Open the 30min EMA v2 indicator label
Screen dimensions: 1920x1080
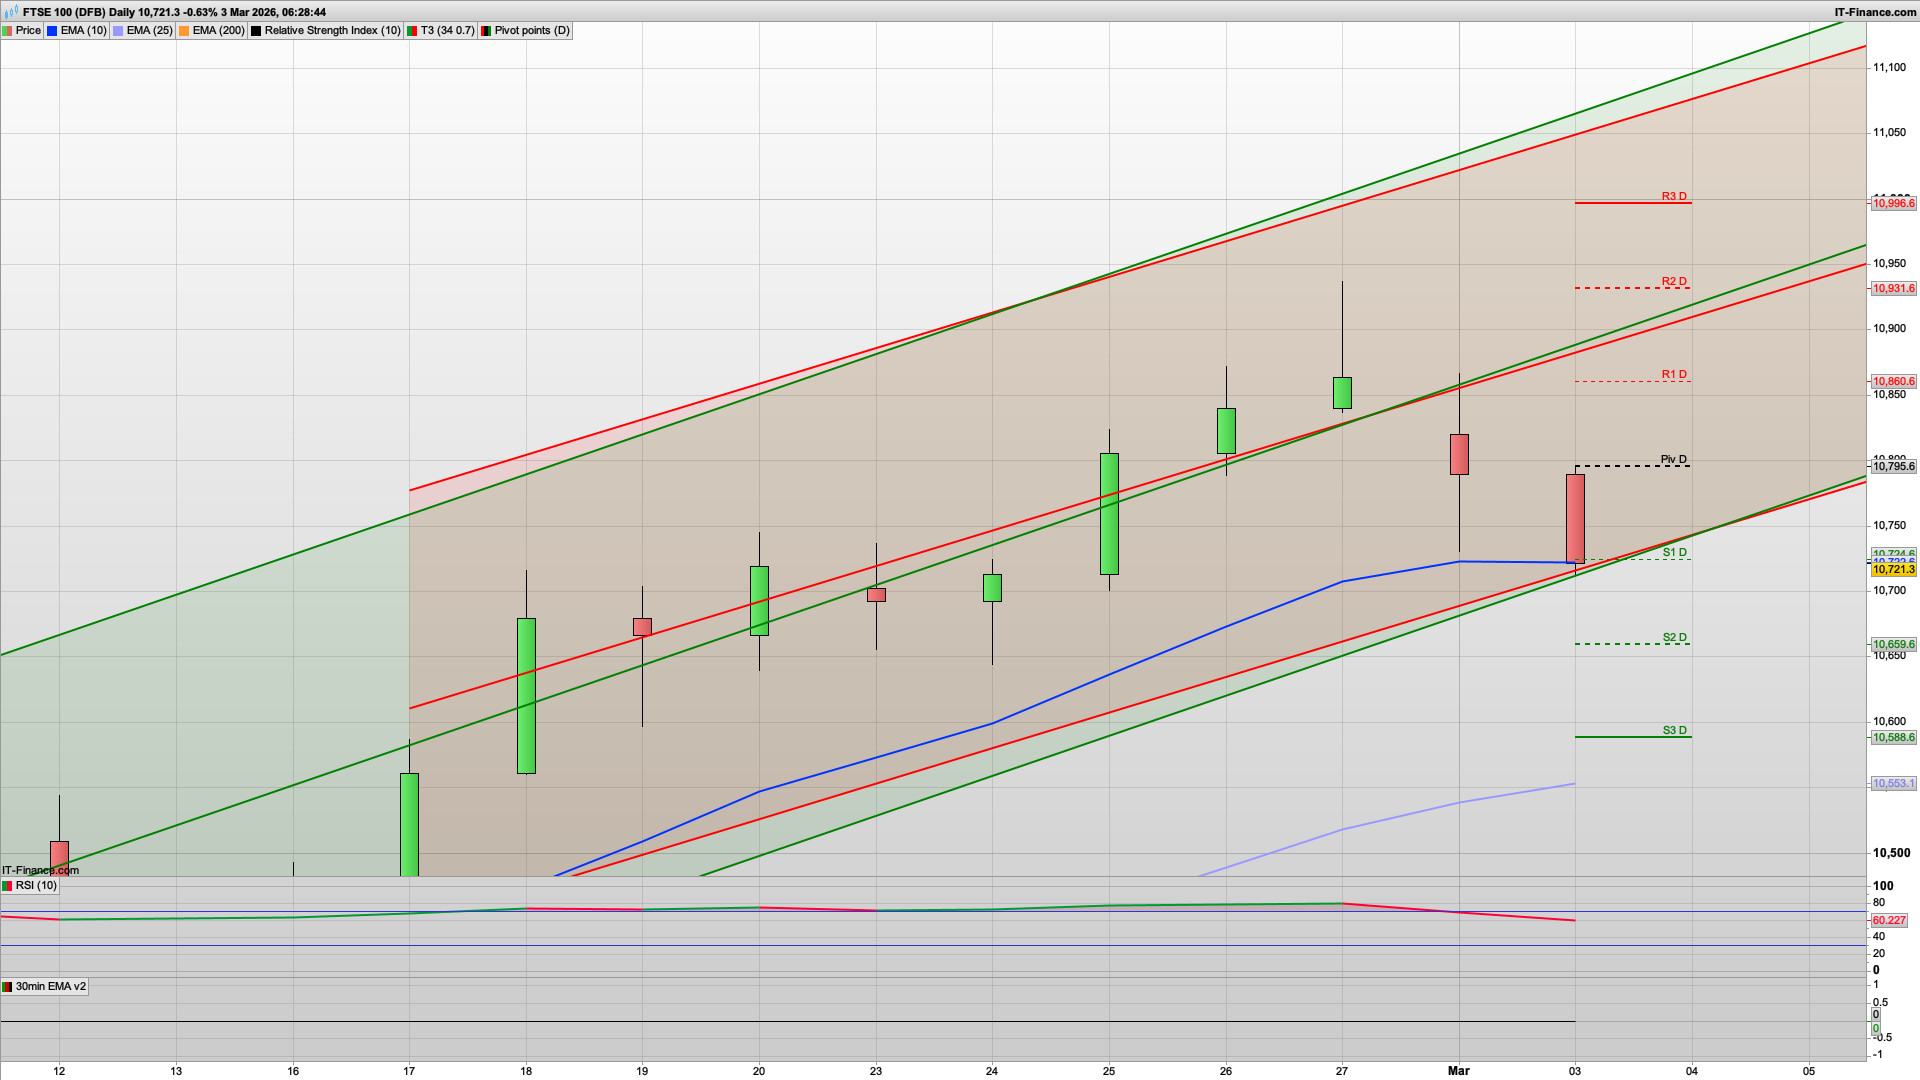pos(50,987)
